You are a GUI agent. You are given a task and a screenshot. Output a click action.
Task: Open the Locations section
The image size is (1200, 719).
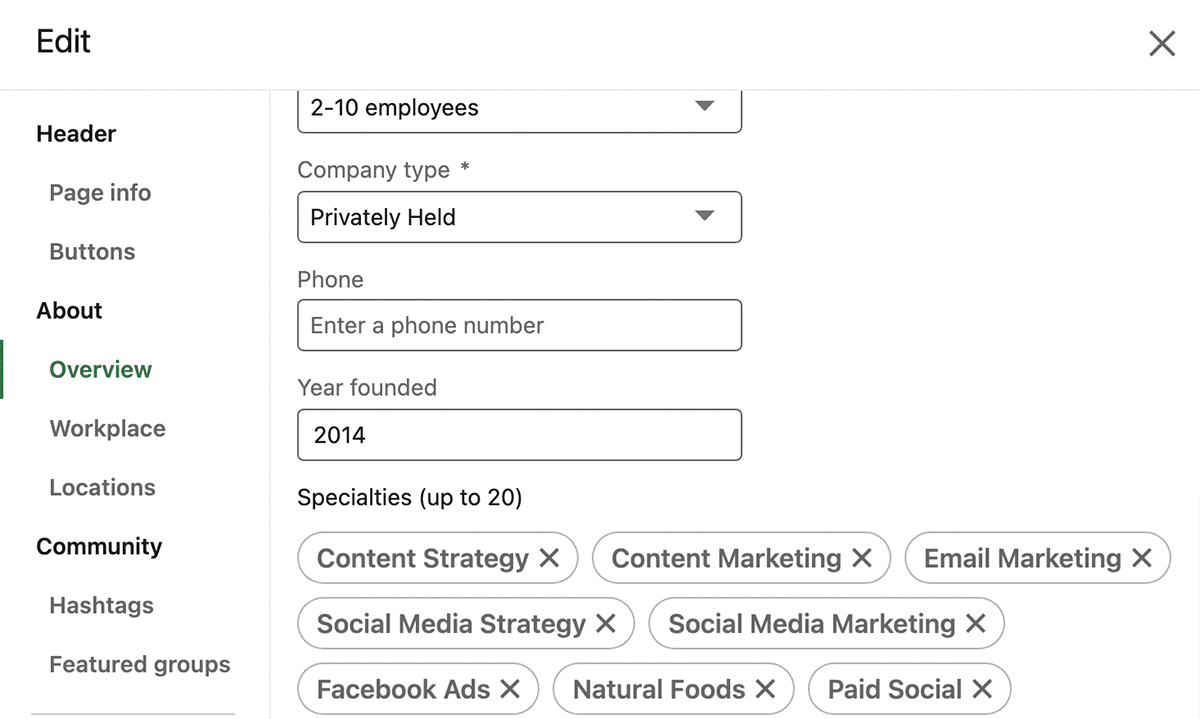coord(102,488)
